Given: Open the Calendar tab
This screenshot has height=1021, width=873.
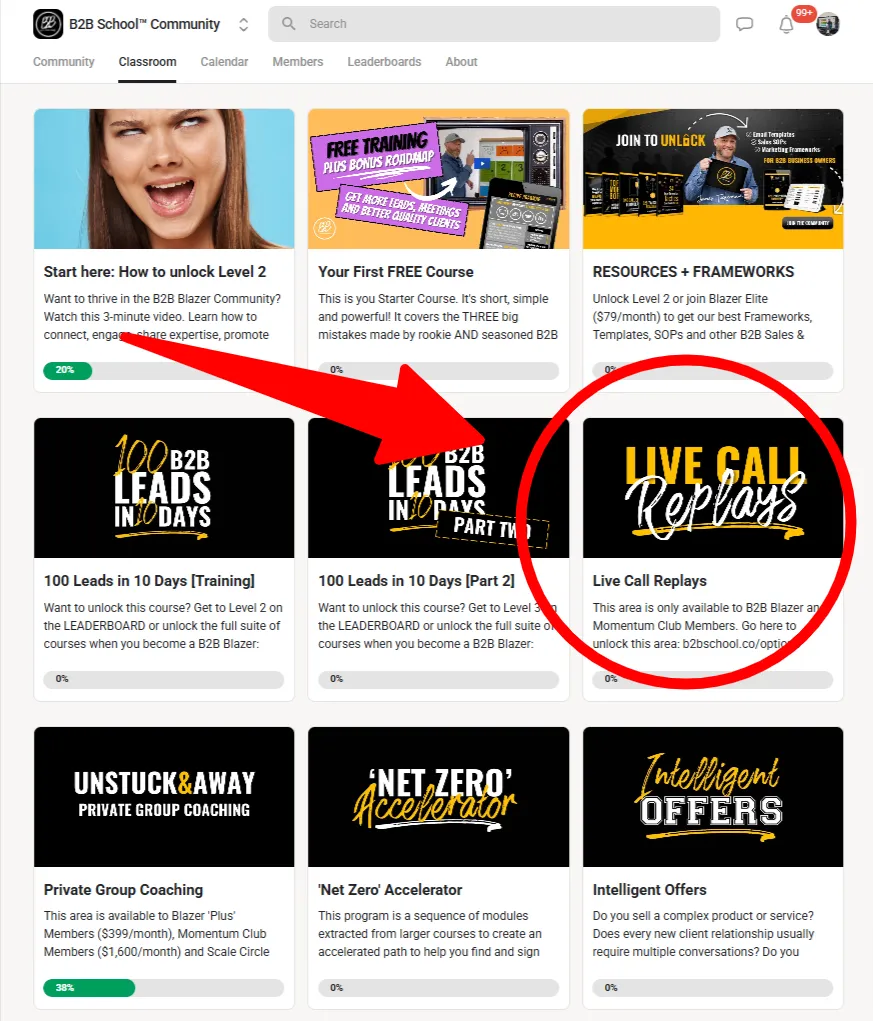Looking at the screenshot, I should click(x=224, y=62).
